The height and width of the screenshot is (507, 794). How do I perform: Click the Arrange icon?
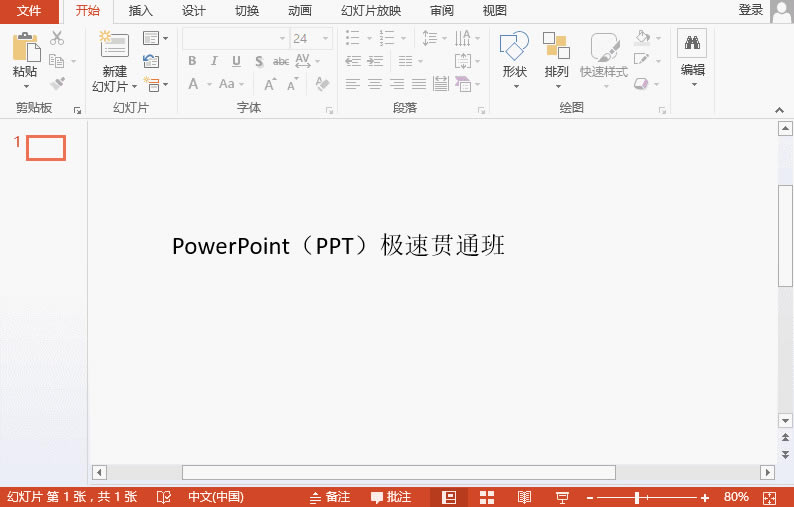click(556, 46)
